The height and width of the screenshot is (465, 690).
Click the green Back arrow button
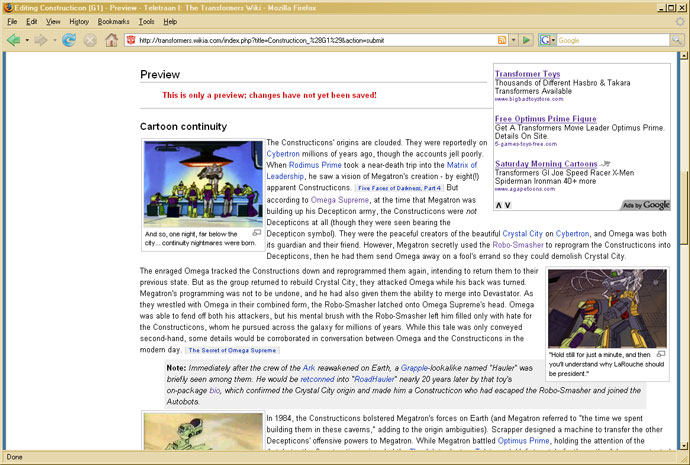13,40
